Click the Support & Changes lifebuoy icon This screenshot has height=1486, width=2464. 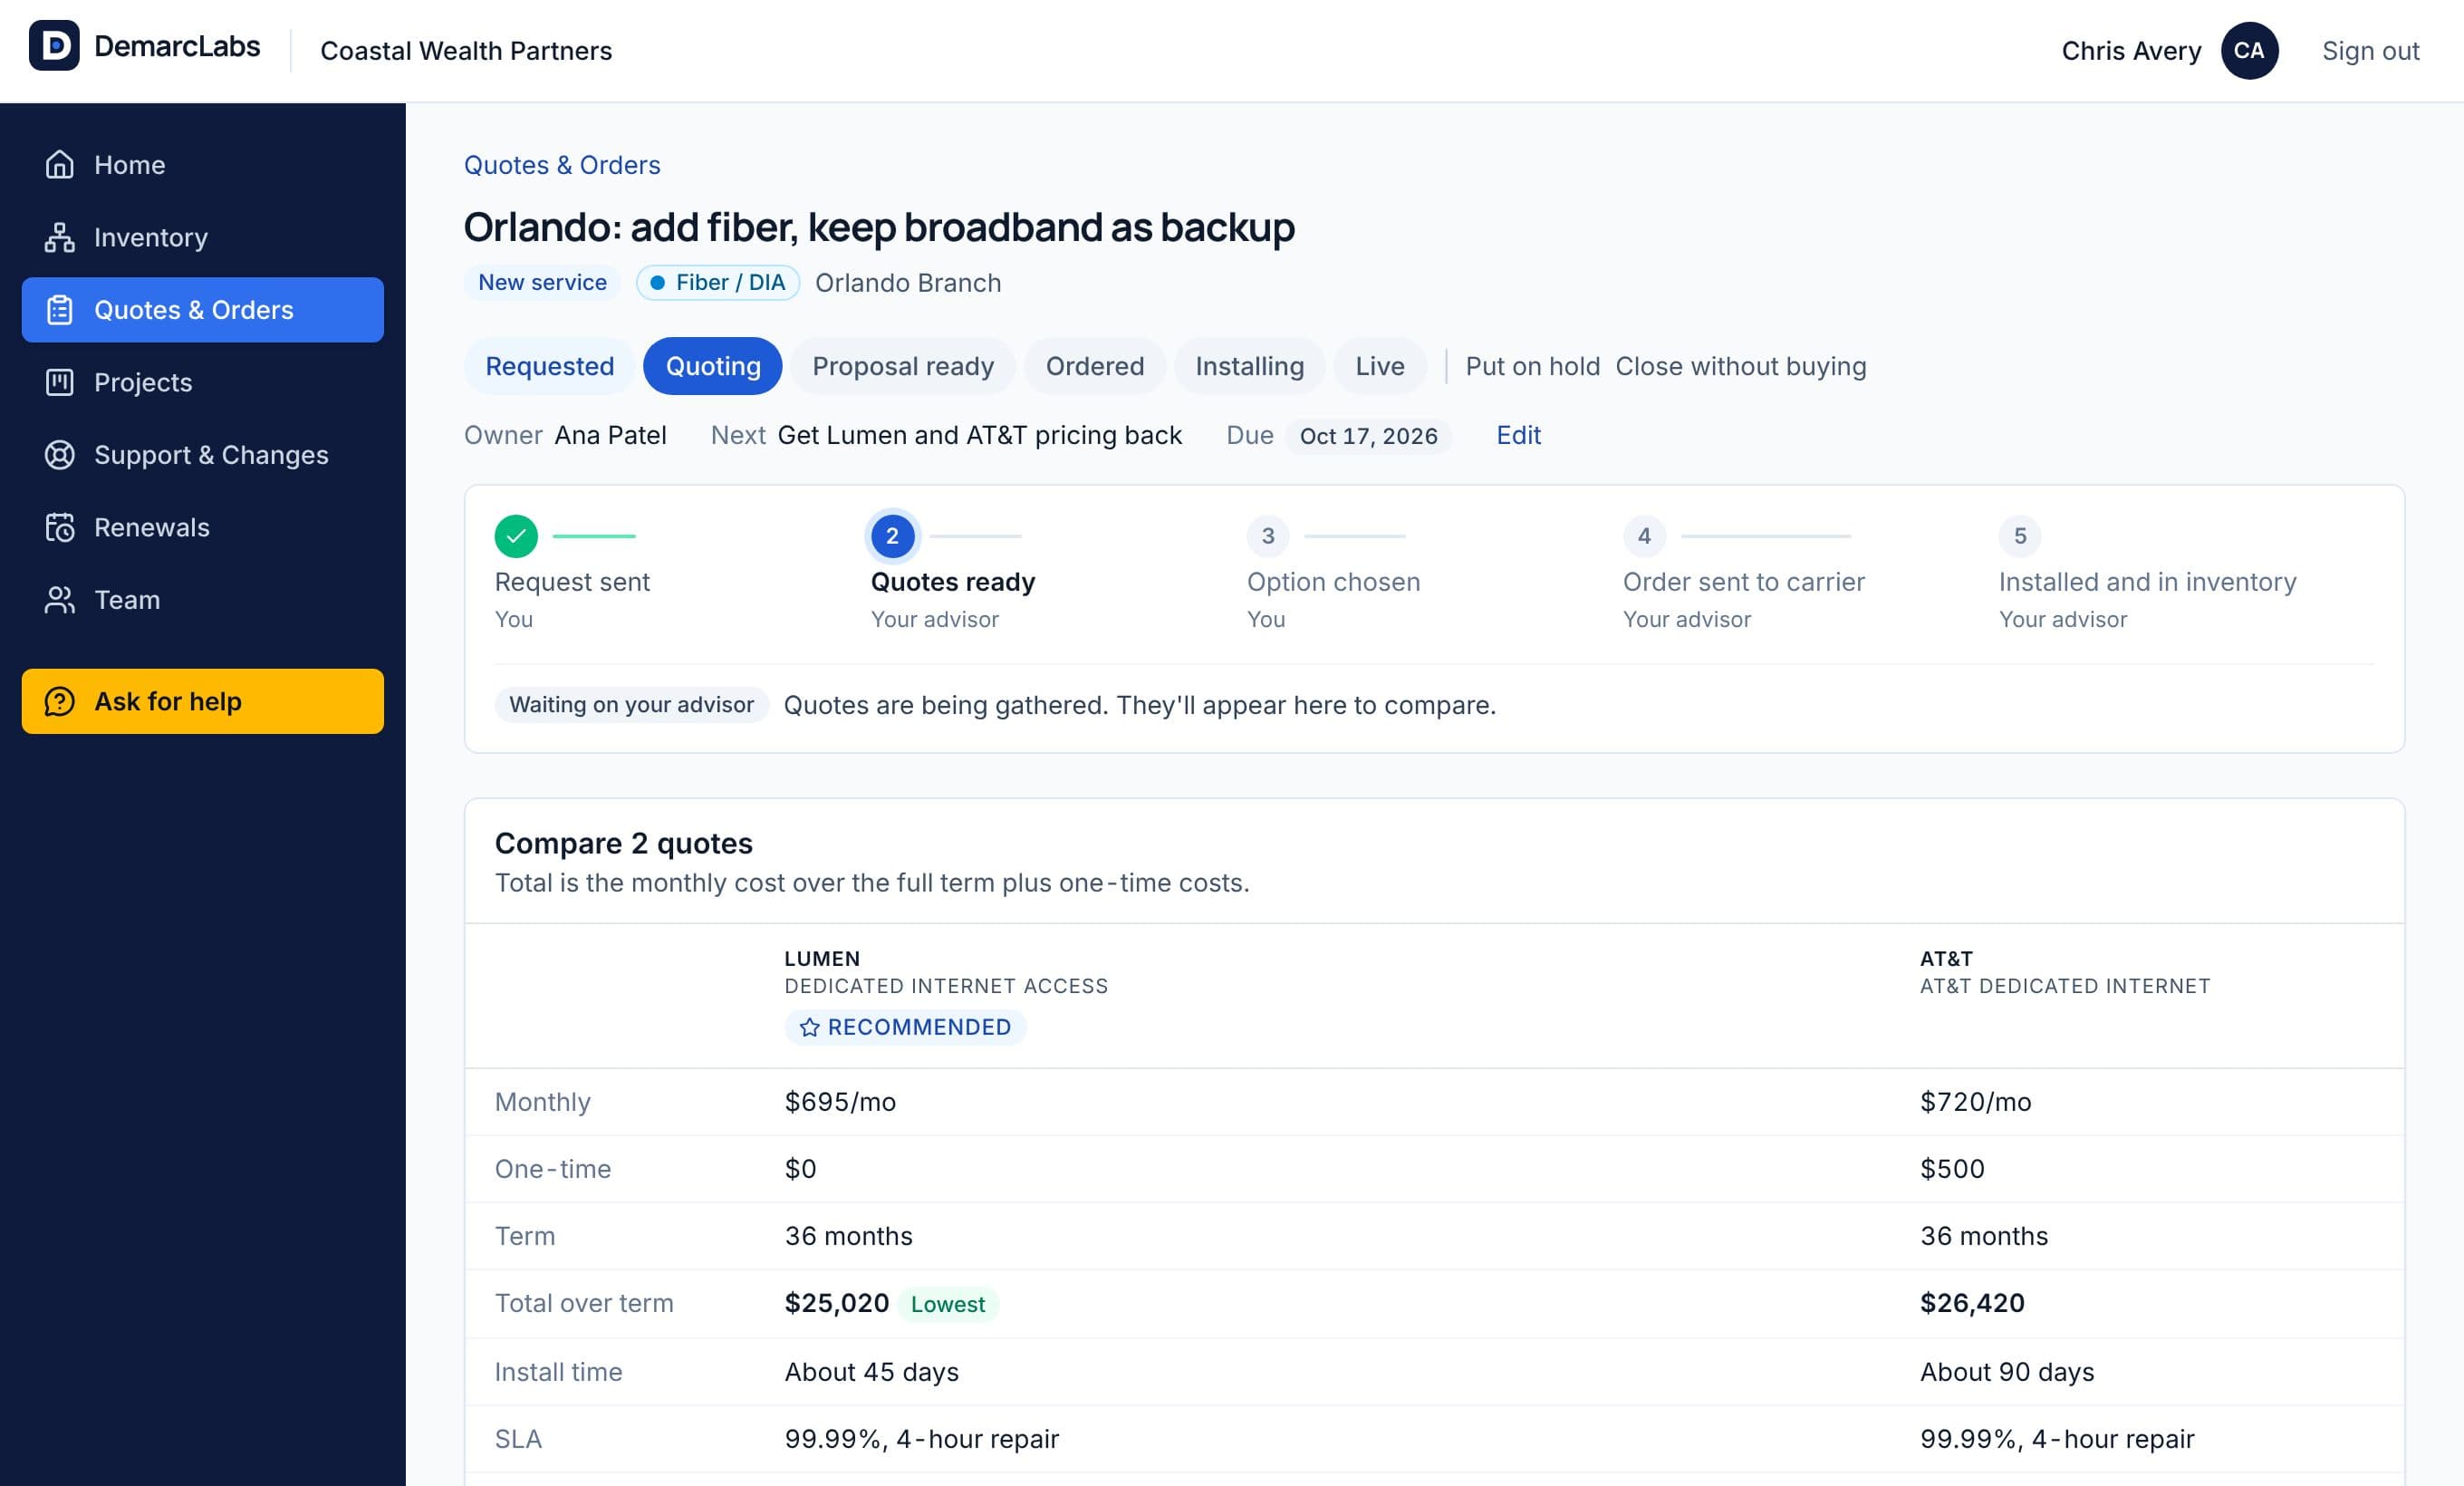pos(60,455)
